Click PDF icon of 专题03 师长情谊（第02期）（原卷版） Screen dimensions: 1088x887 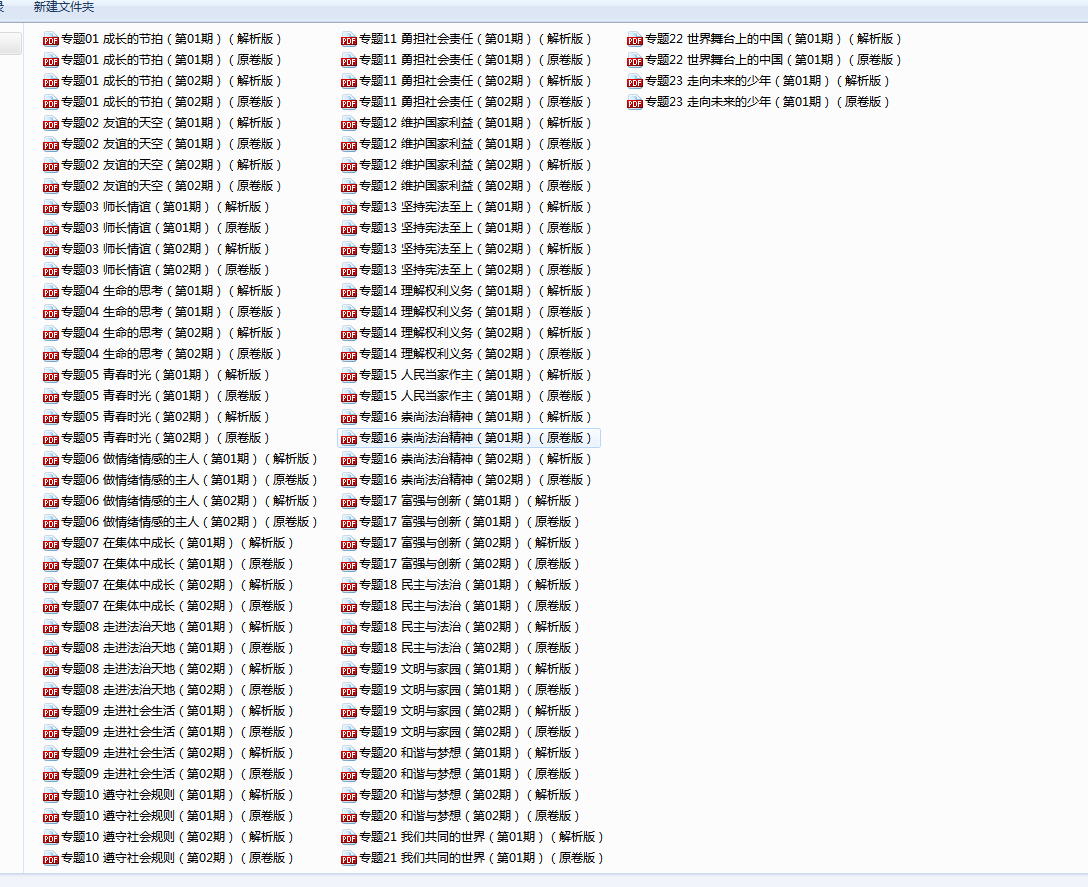(x=51, y=271)
